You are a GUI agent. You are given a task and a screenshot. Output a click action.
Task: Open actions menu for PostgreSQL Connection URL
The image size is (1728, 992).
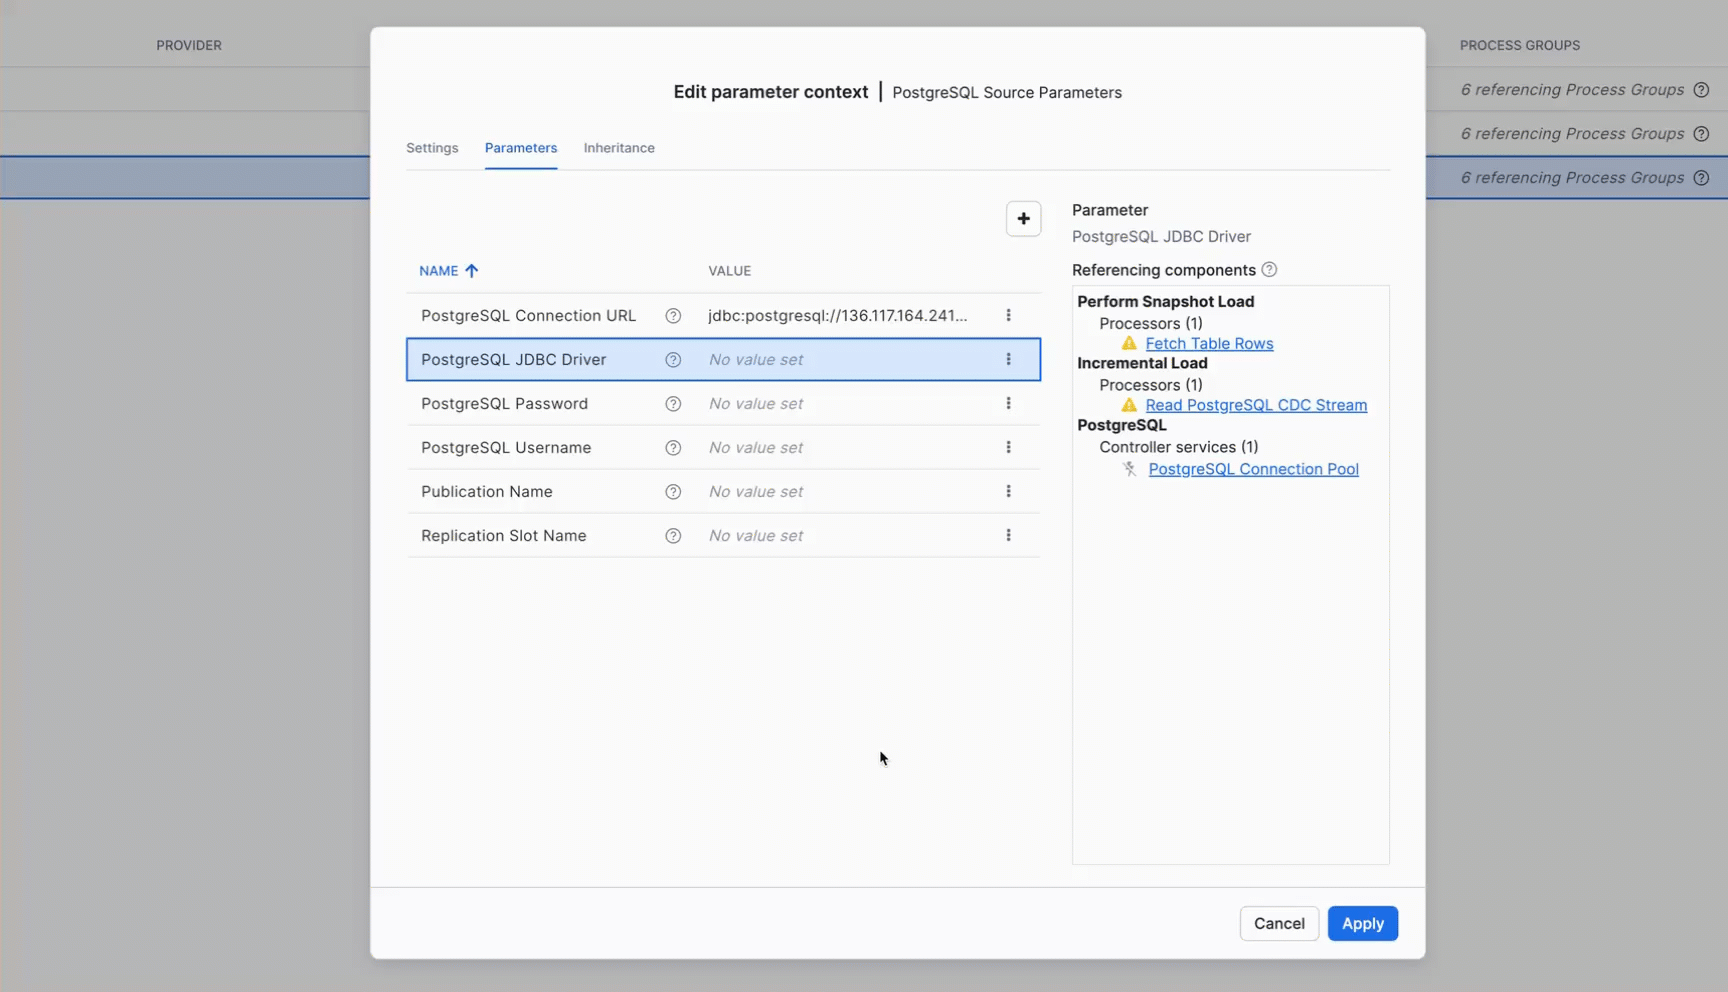click(x=1008, y=316)
